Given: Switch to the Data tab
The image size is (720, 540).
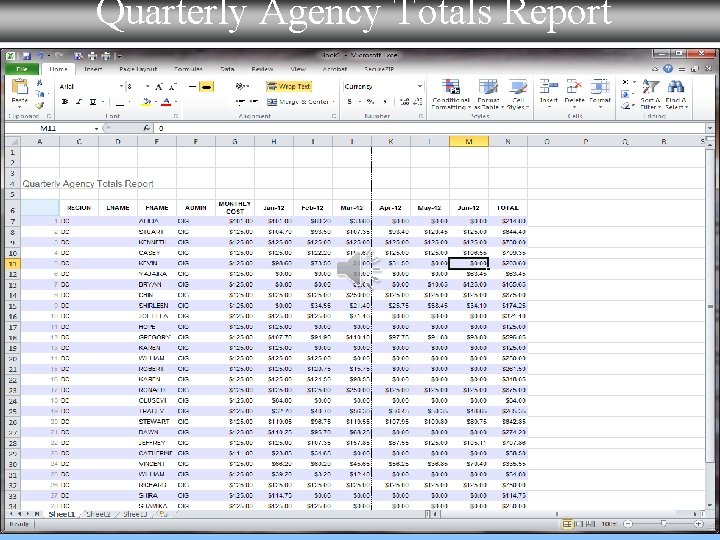Looking at the screenshot, I should [227, 69].
